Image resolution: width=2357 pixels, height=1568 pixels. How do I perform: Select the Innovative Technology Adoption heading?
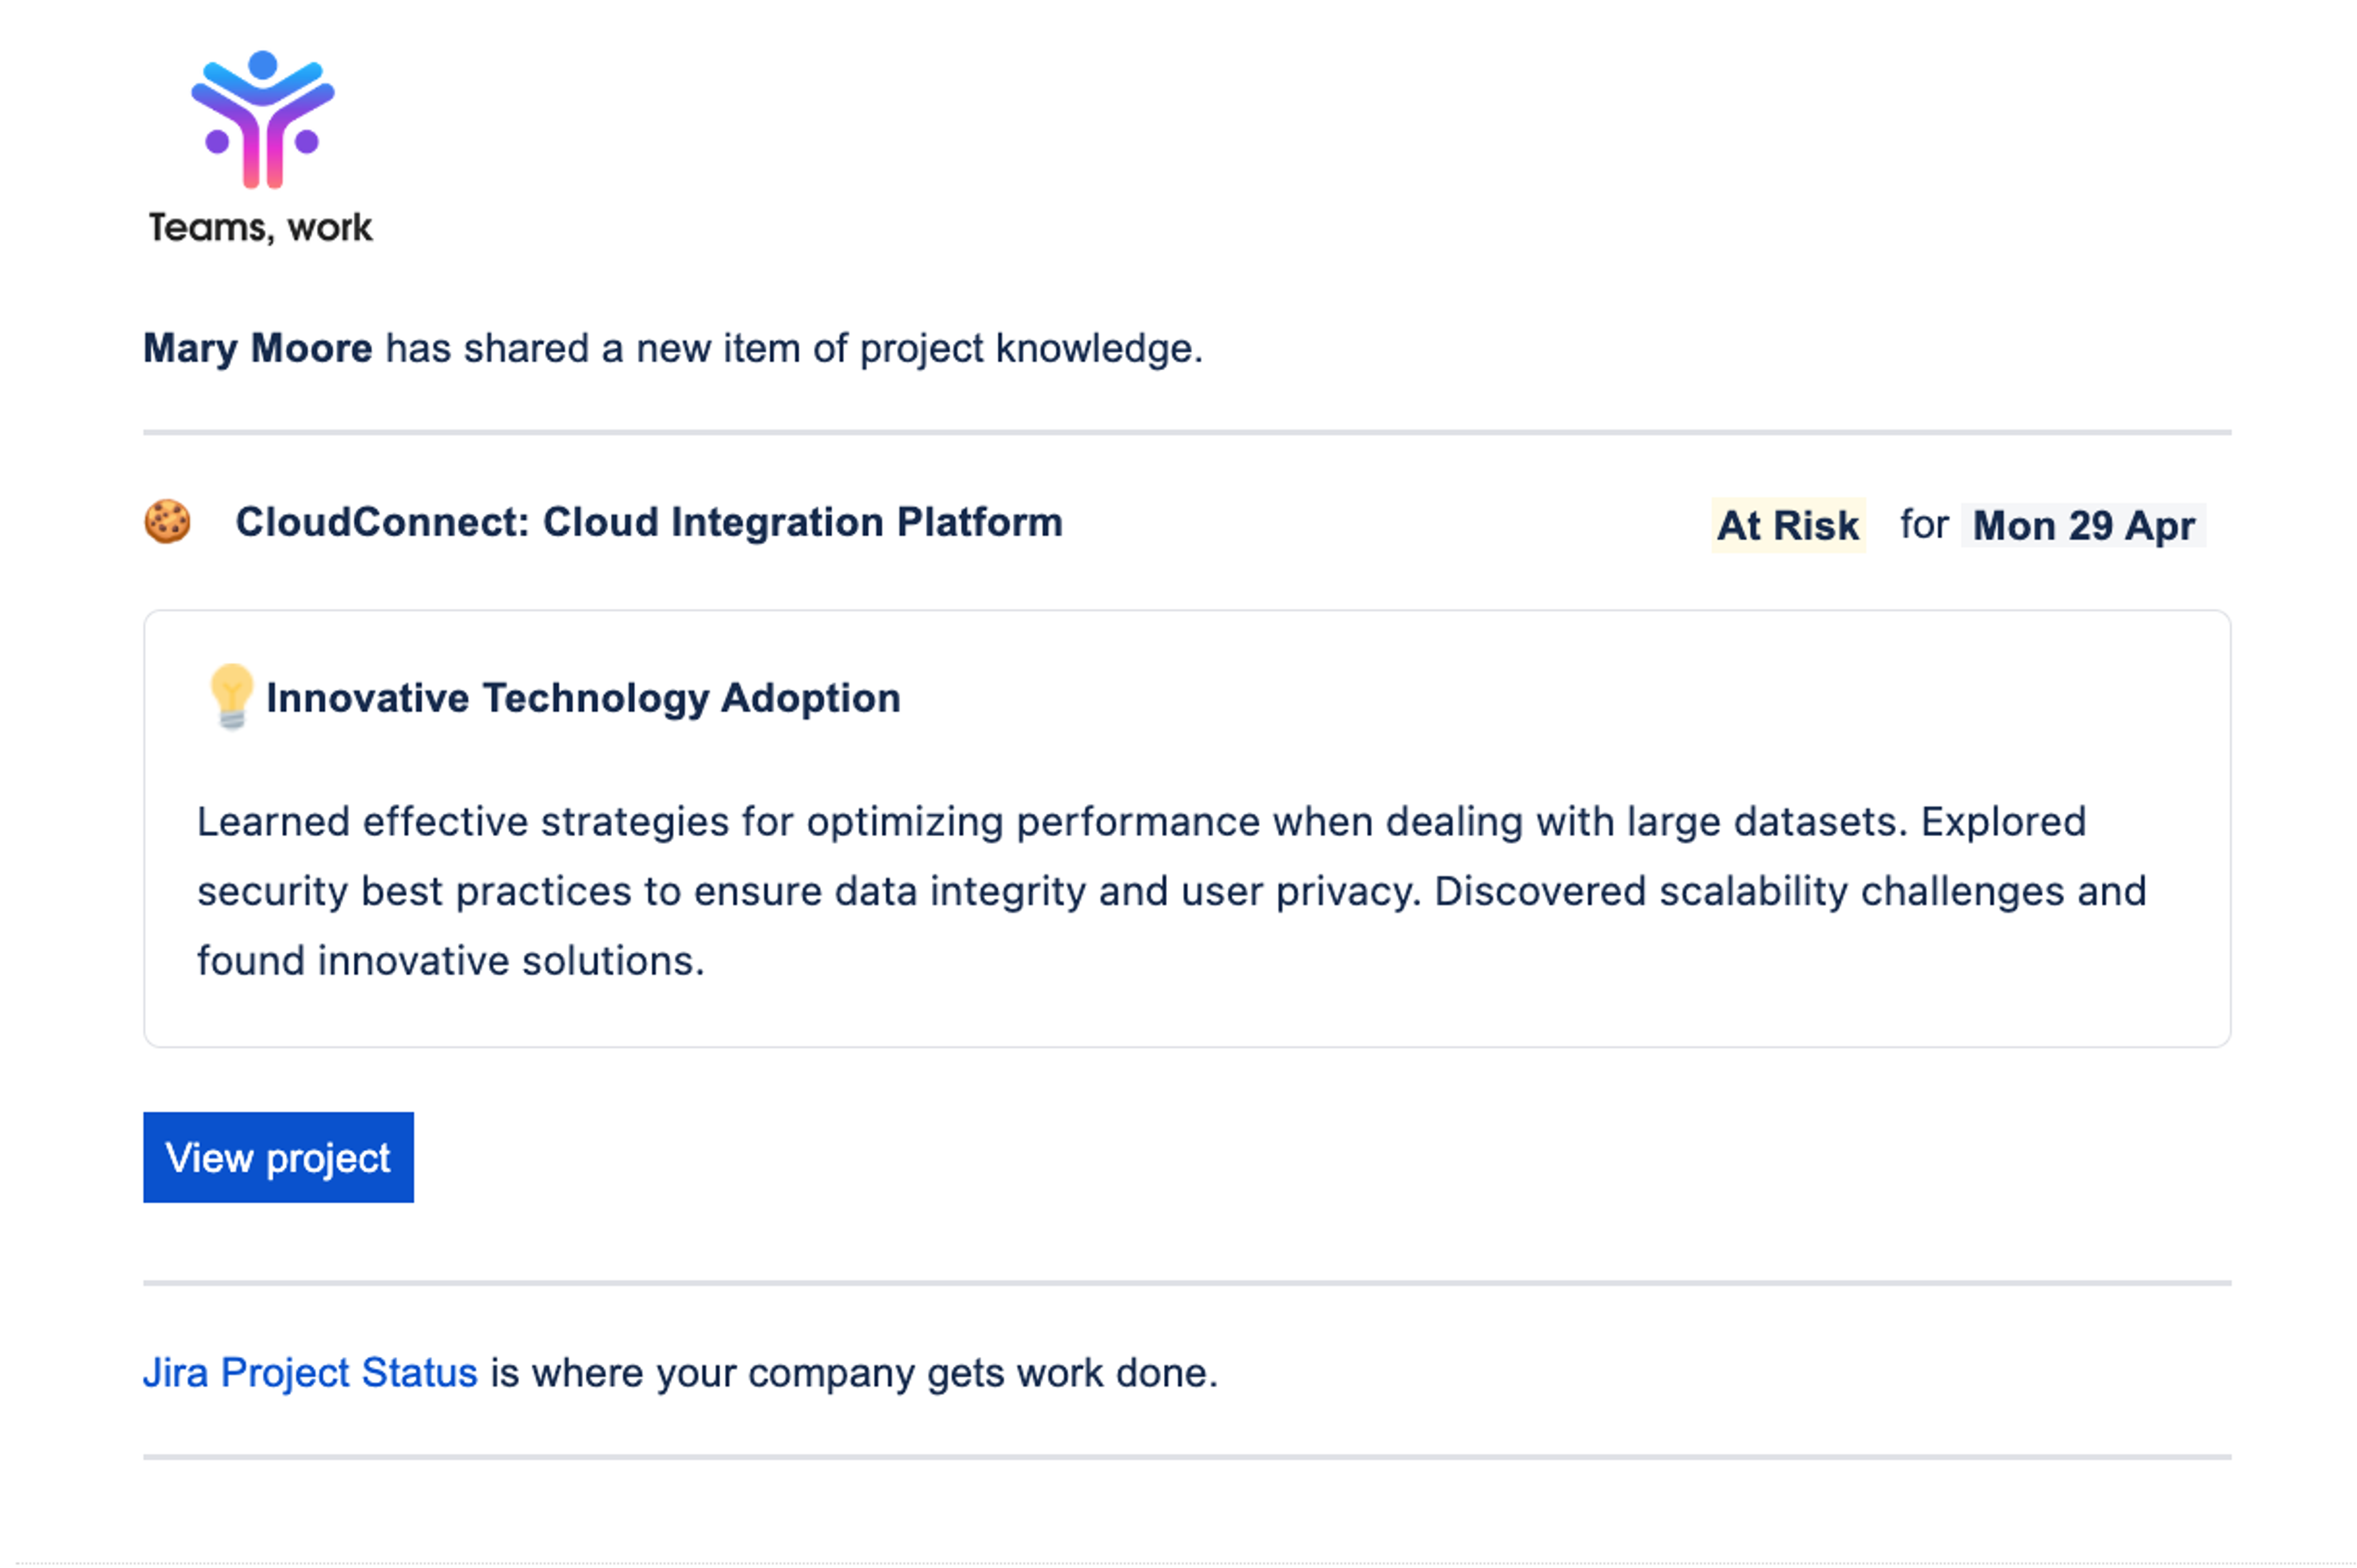click(x=583, y=698)
